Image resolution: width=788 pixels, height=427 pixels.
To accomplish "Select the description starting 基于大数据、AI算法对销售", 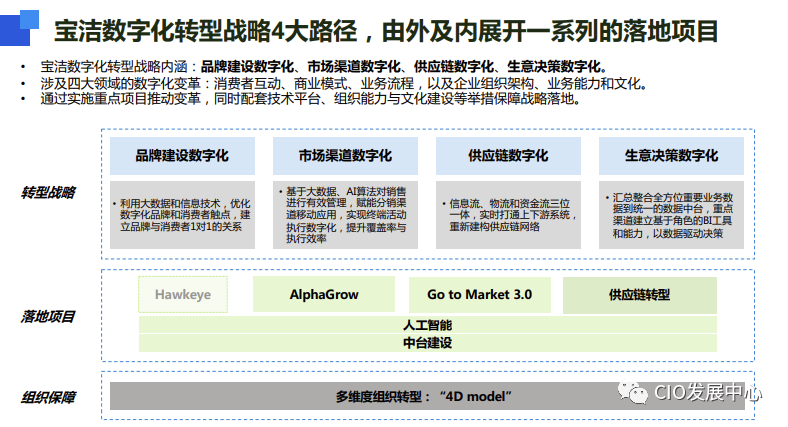I will click(345, 215).
